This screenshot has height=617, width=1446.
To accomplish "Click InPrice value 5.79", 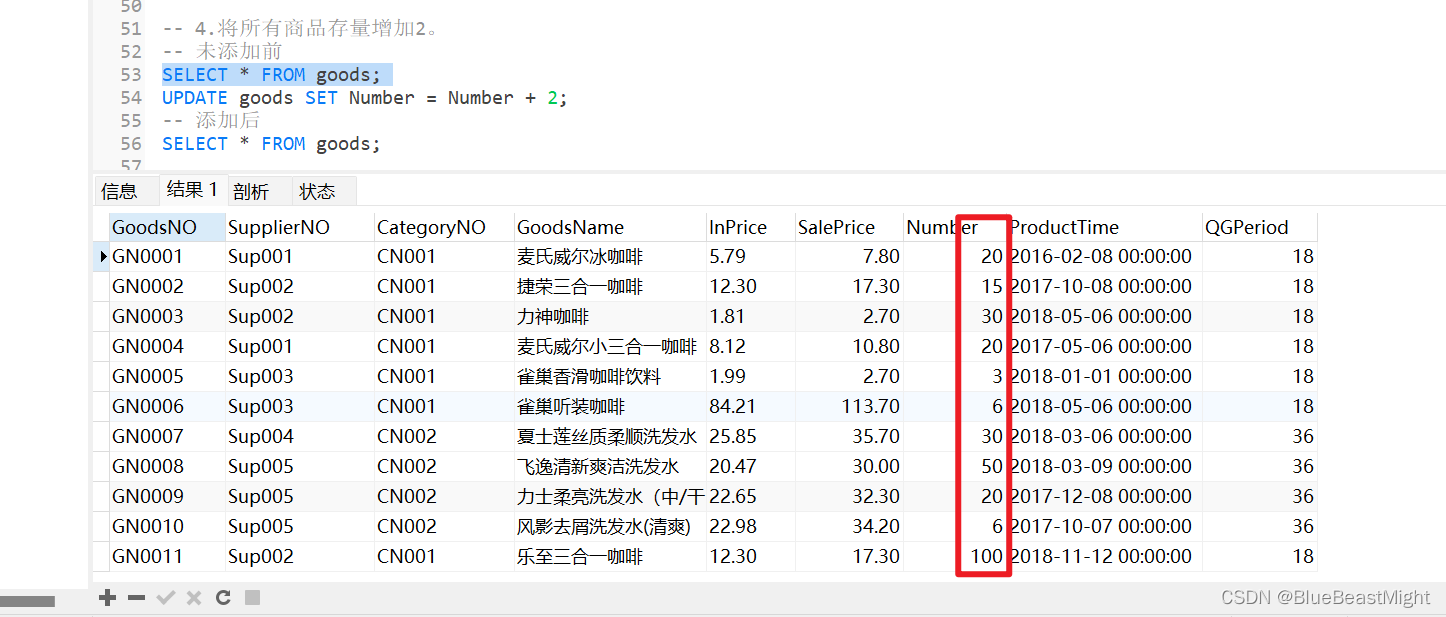I will pos(728,256).
